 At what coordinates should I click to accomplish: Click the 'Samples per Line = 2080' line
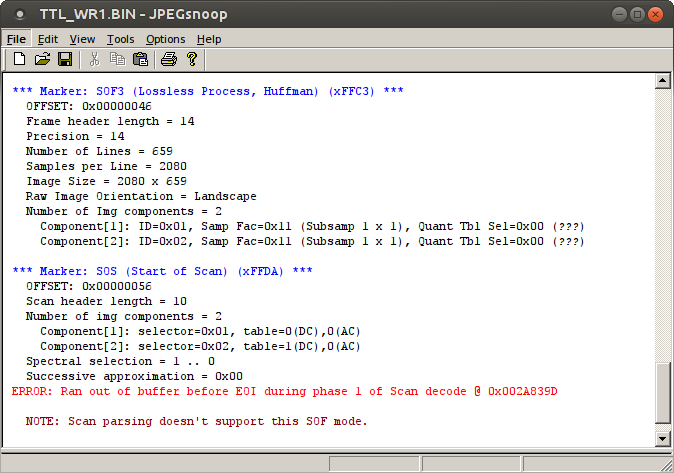pyautogui.click(x=107, y=166)
